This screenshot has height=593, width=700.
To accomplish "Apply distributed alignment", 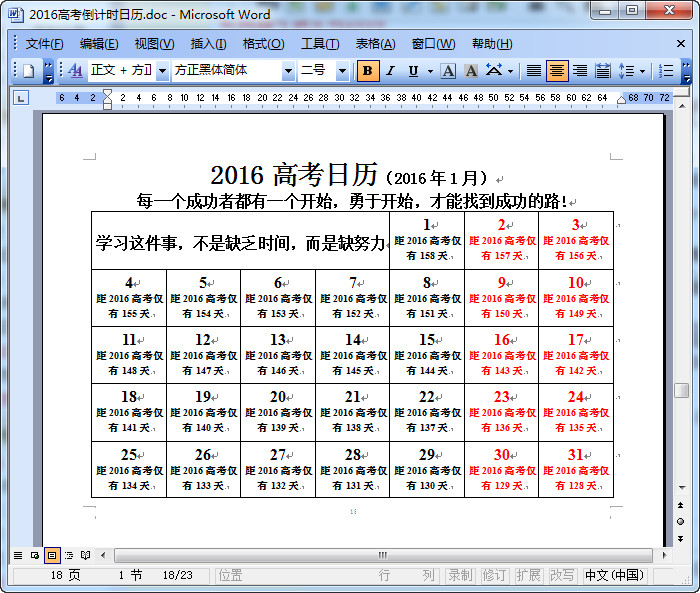I will pos(603,71).
